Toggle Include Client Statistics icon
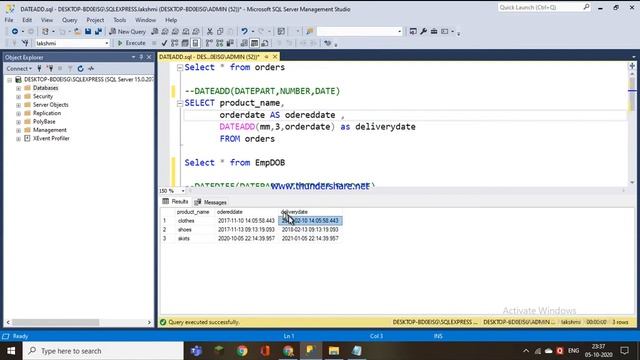This screenshot has height=360, width=640. (x=230, y=43)
